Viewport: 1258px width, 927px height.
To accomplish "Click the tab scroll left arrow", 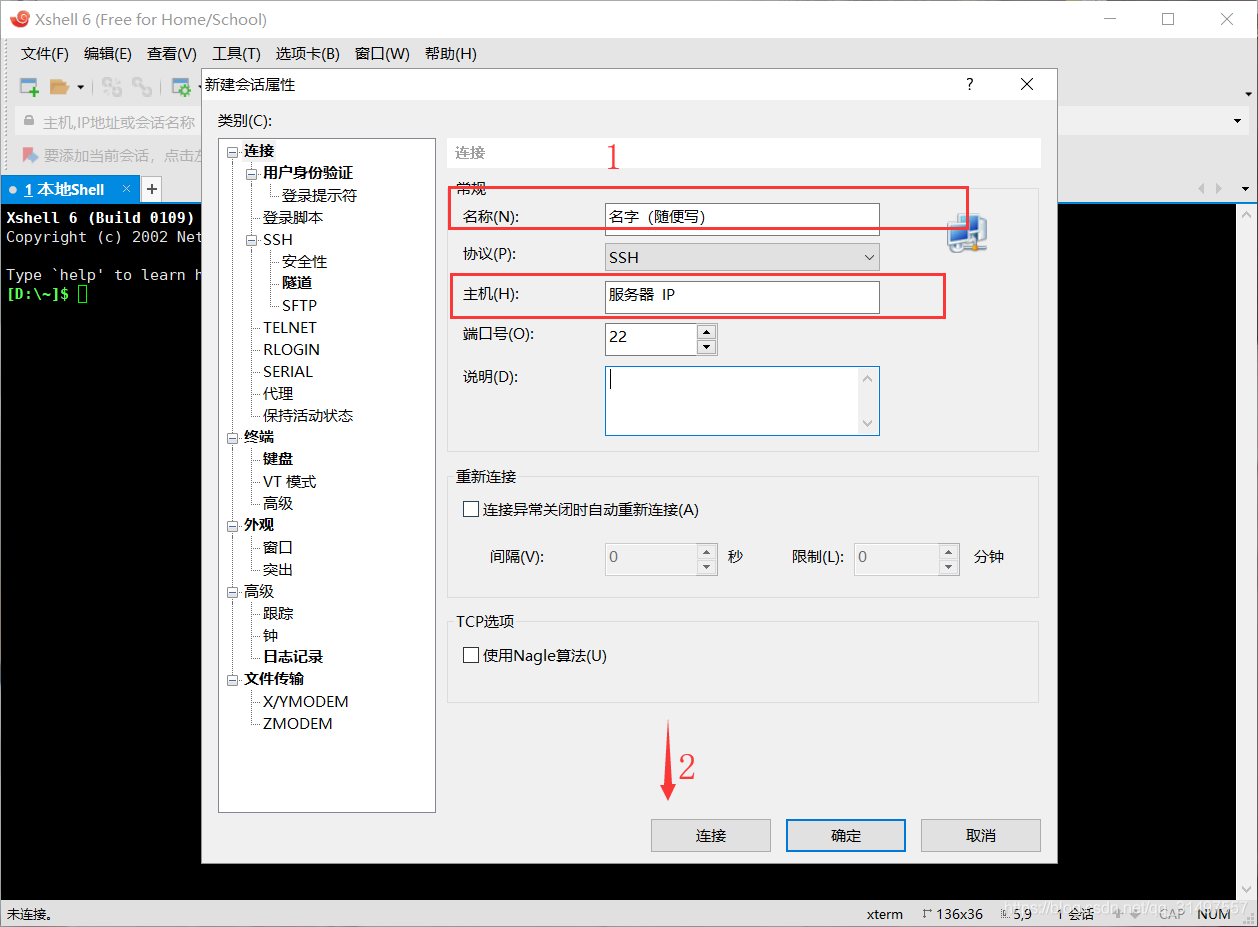I will click(x=1203, y=188).
